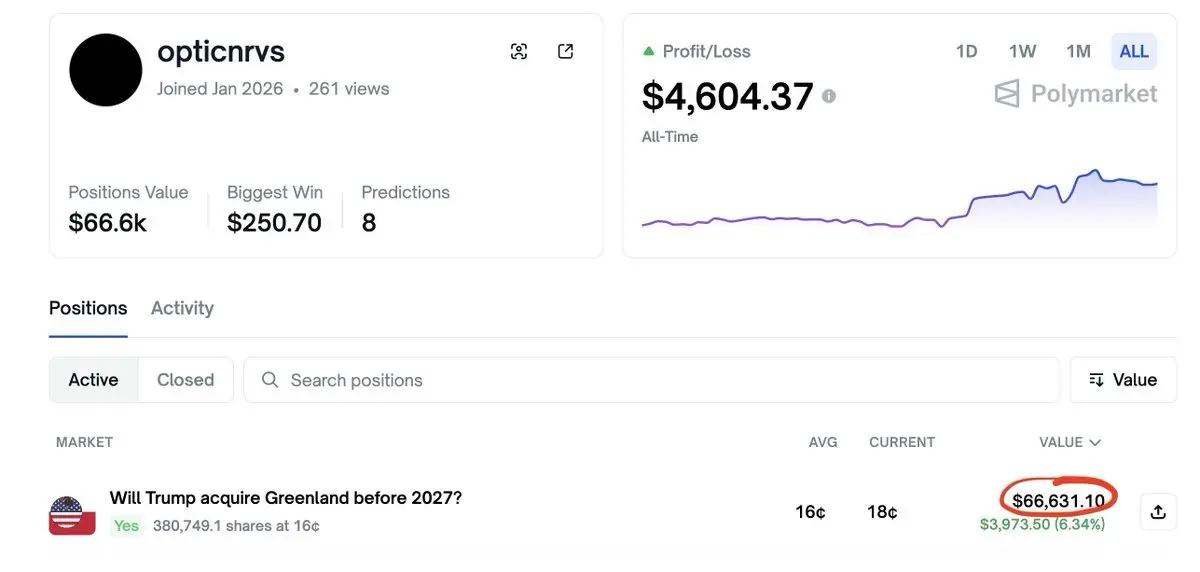Image resolution: width=1200 pixels, height=572 pixels.
Task: Open profile in external link icon
Action: (x=565, y=52)
